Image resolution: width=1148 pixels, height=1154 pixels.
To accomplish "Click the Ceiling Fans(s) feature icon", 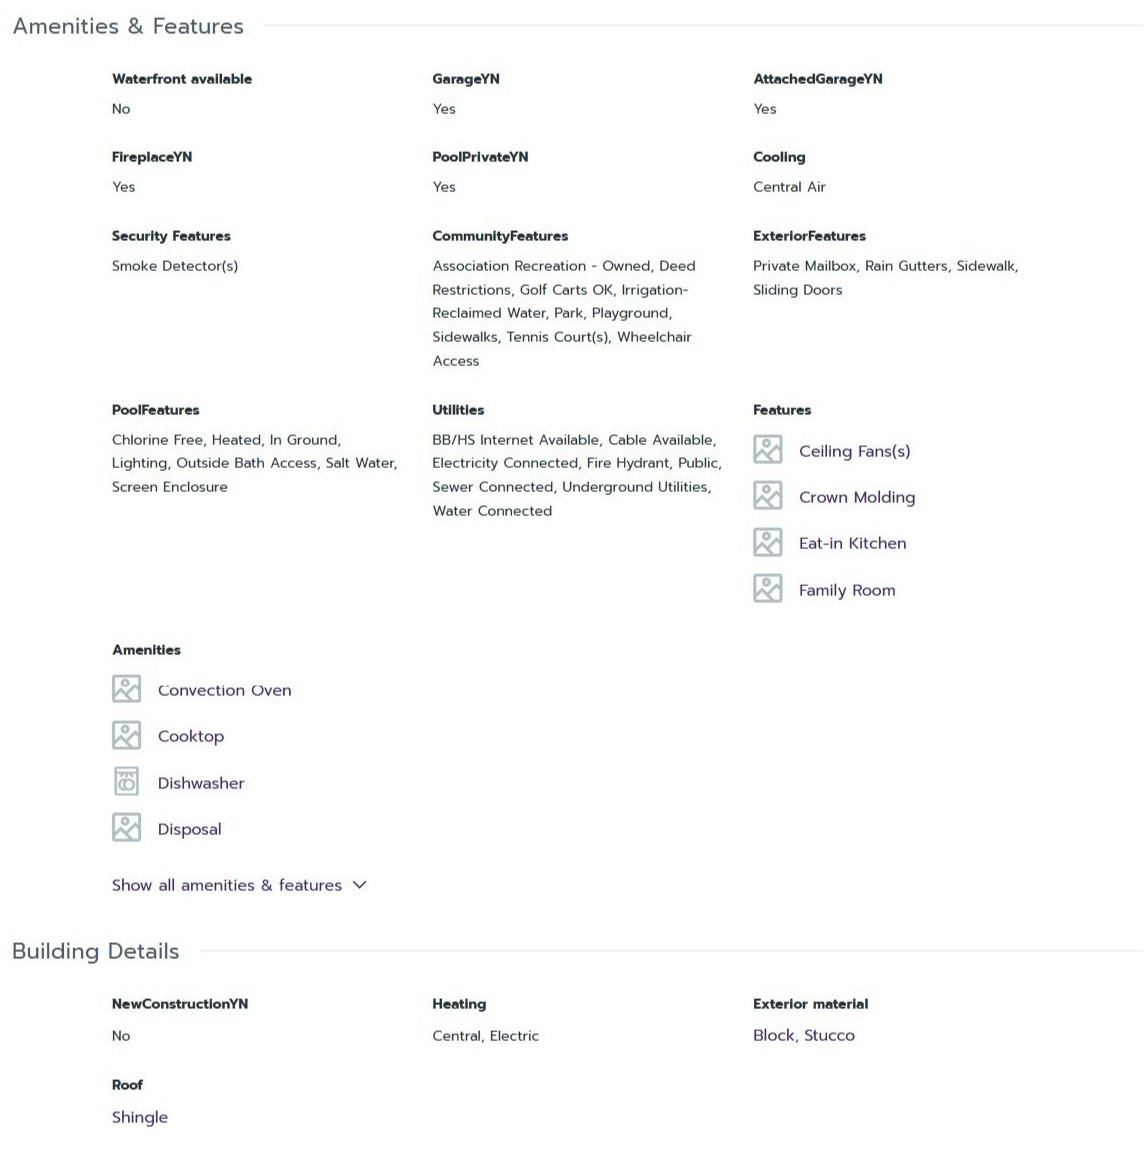I will point(768,450).
